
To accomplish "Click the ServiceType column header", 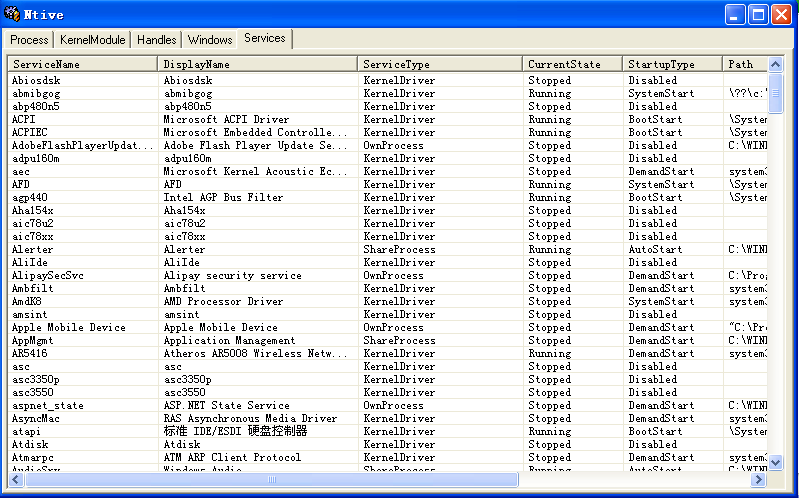I will (x=440, y=64).
